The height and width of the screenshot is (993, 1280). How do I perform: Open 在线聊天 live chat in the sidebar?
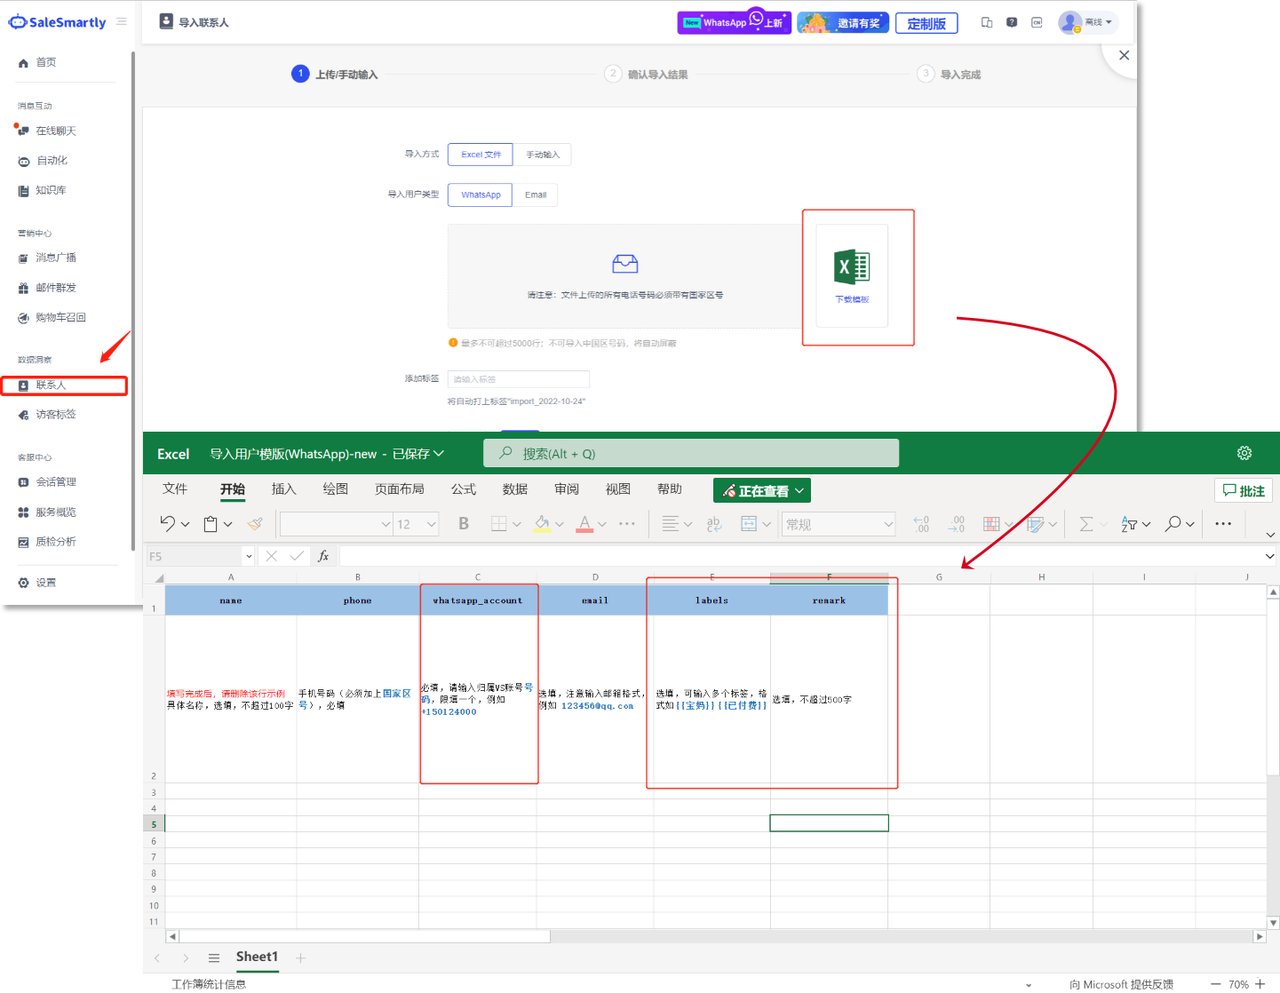pyautogui.click(x=55, y=131)
